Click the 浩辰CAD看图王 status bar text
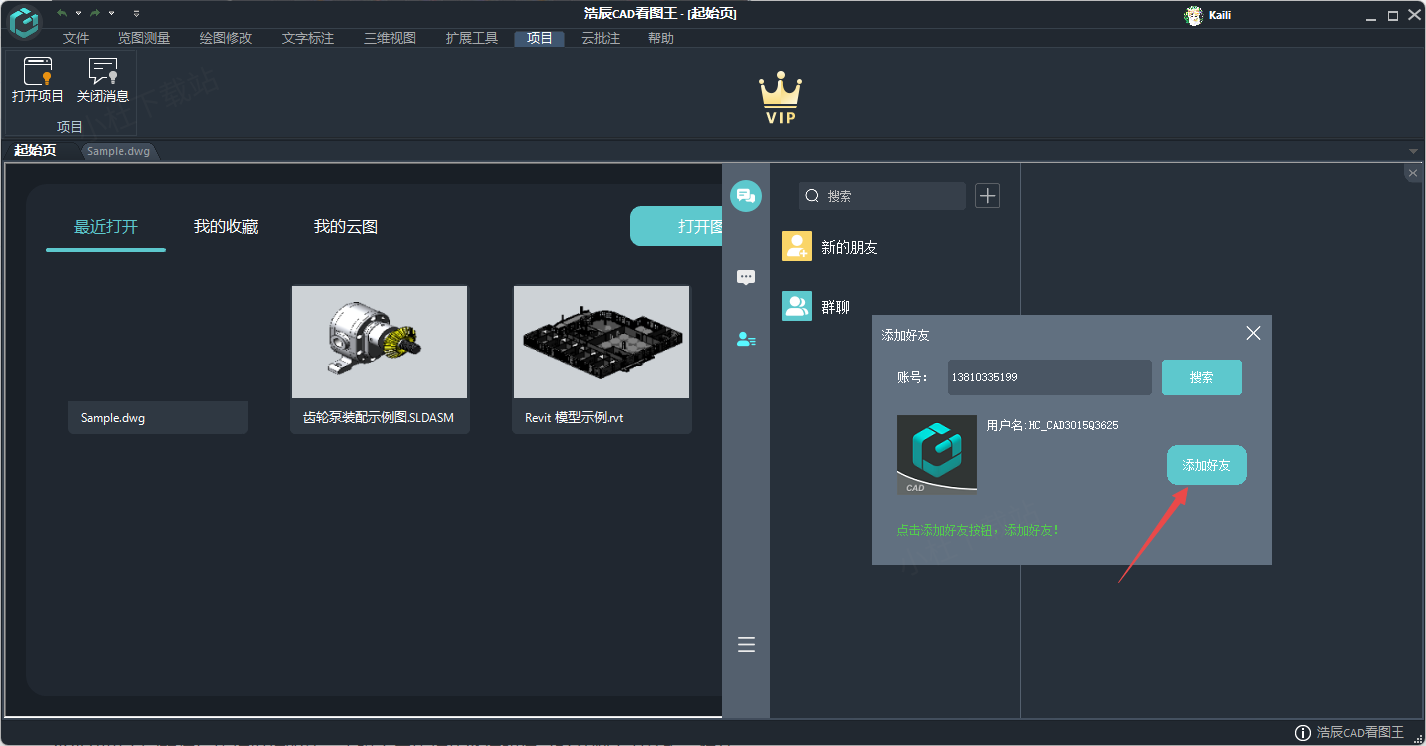This screenshot has height=746, width=1426. [x=1360, y=733]
